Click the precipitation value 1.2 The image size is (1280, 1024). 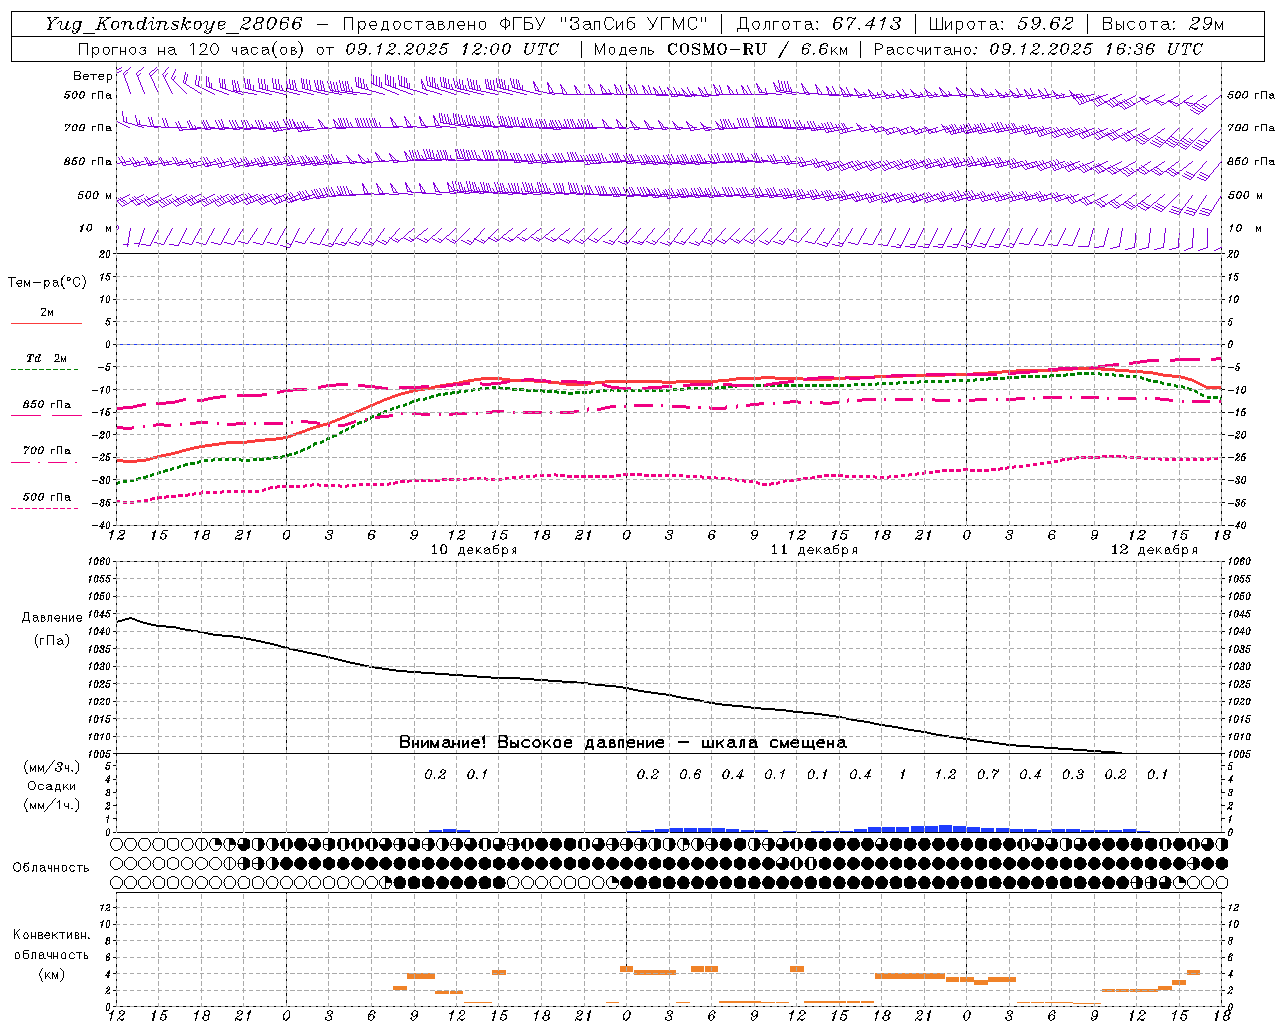[x=945, y=774]
